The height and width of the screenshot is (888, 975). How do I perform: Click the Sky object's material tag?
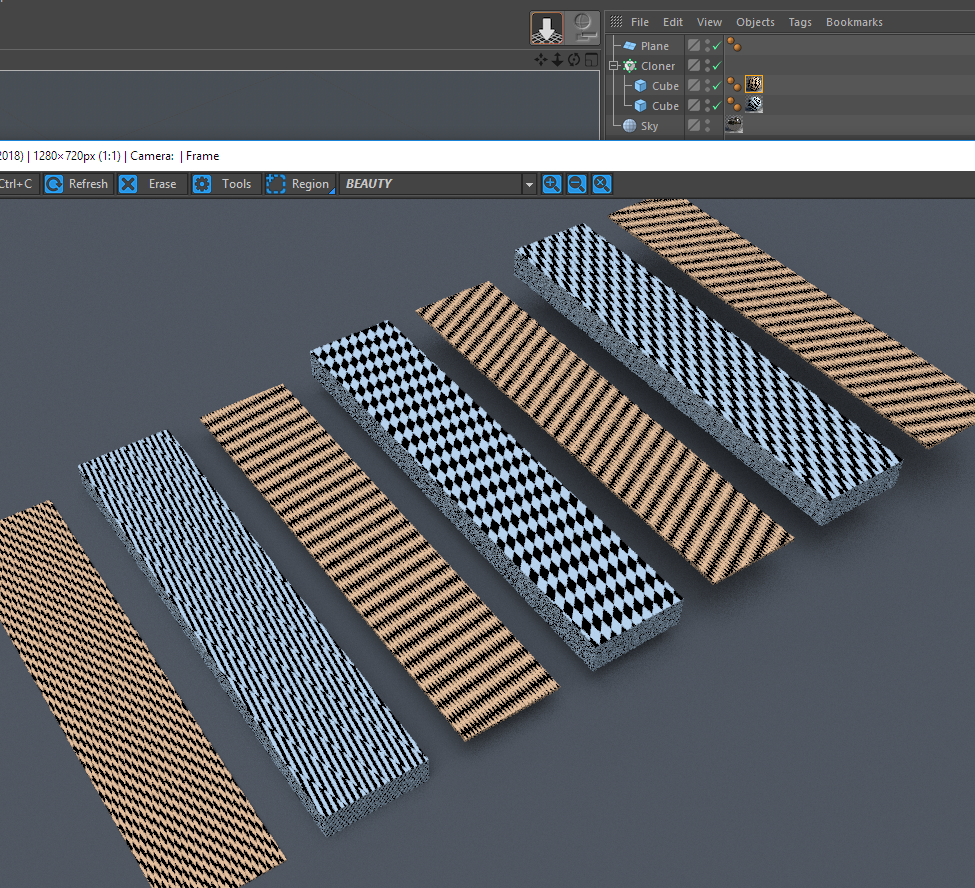pyautogui.click(x=734, y=126)
